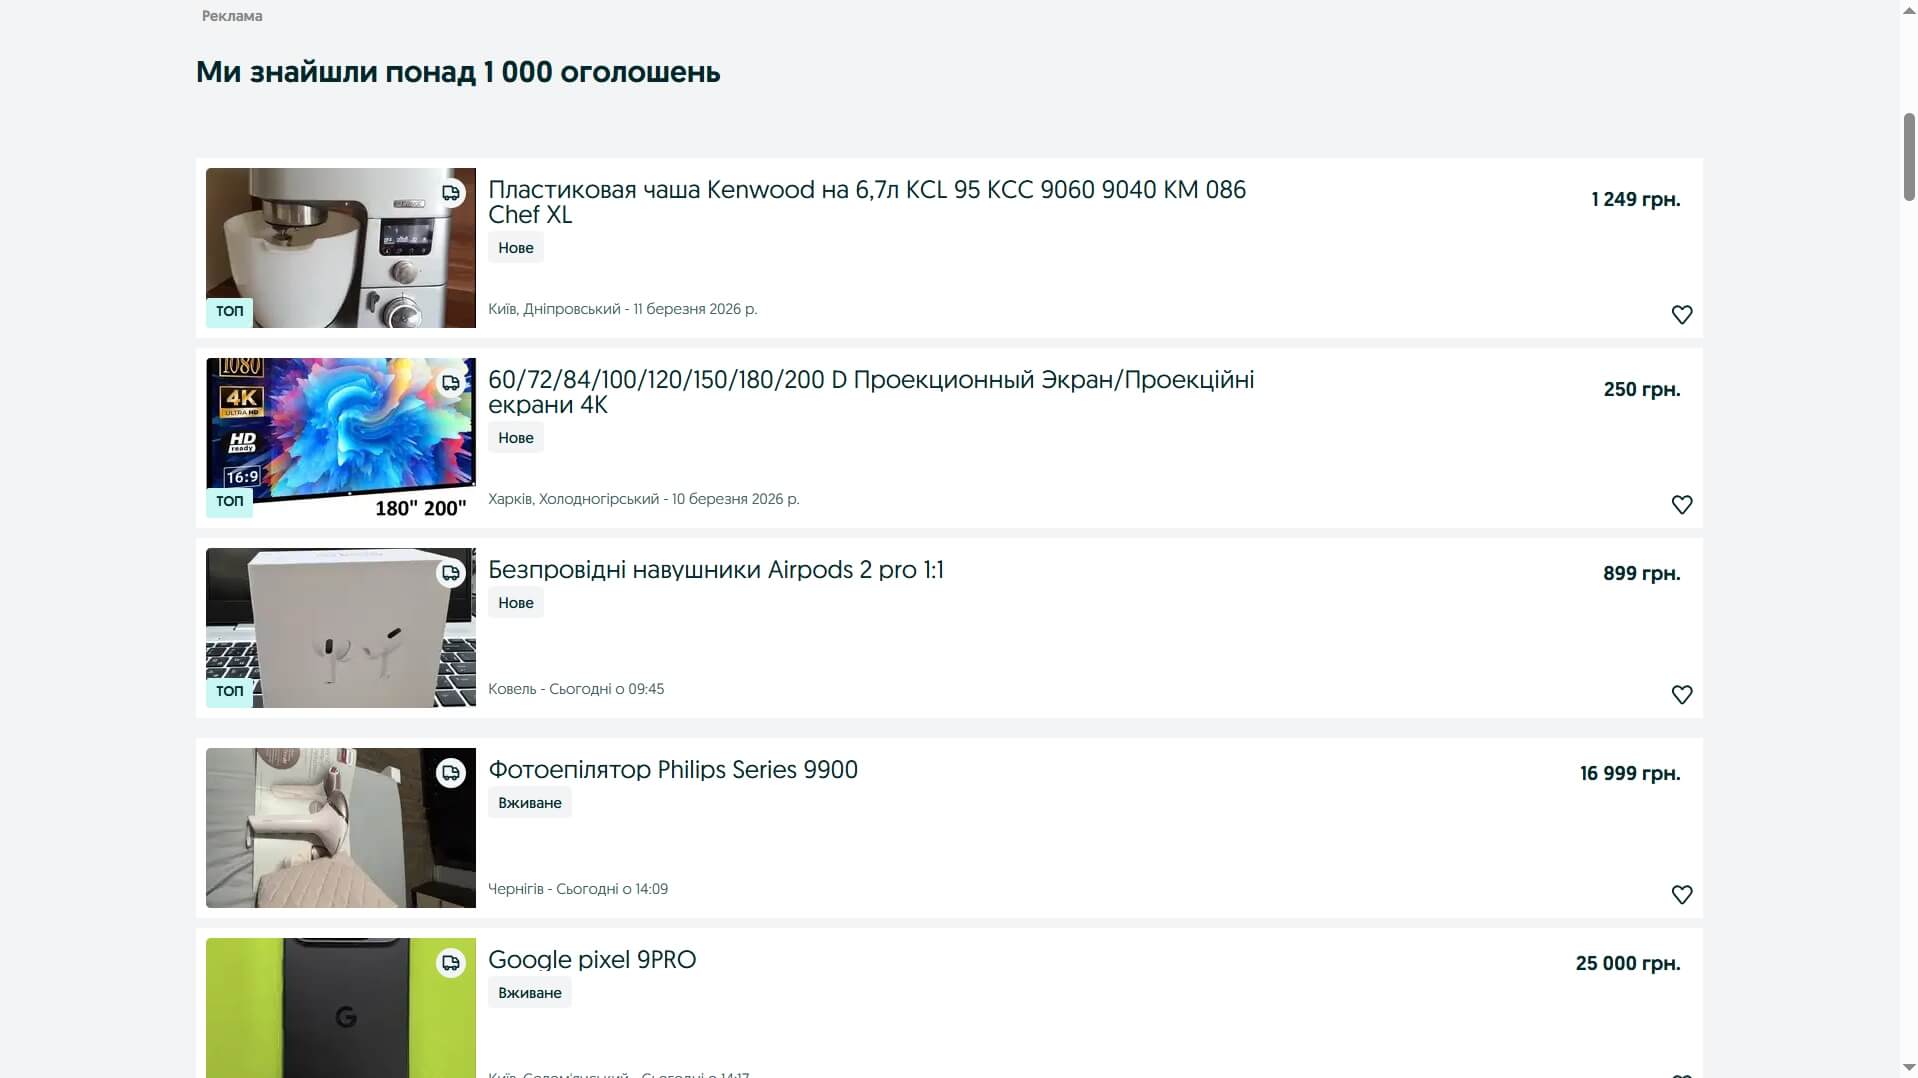Click delivery icon on Philips epilator image

451,773
